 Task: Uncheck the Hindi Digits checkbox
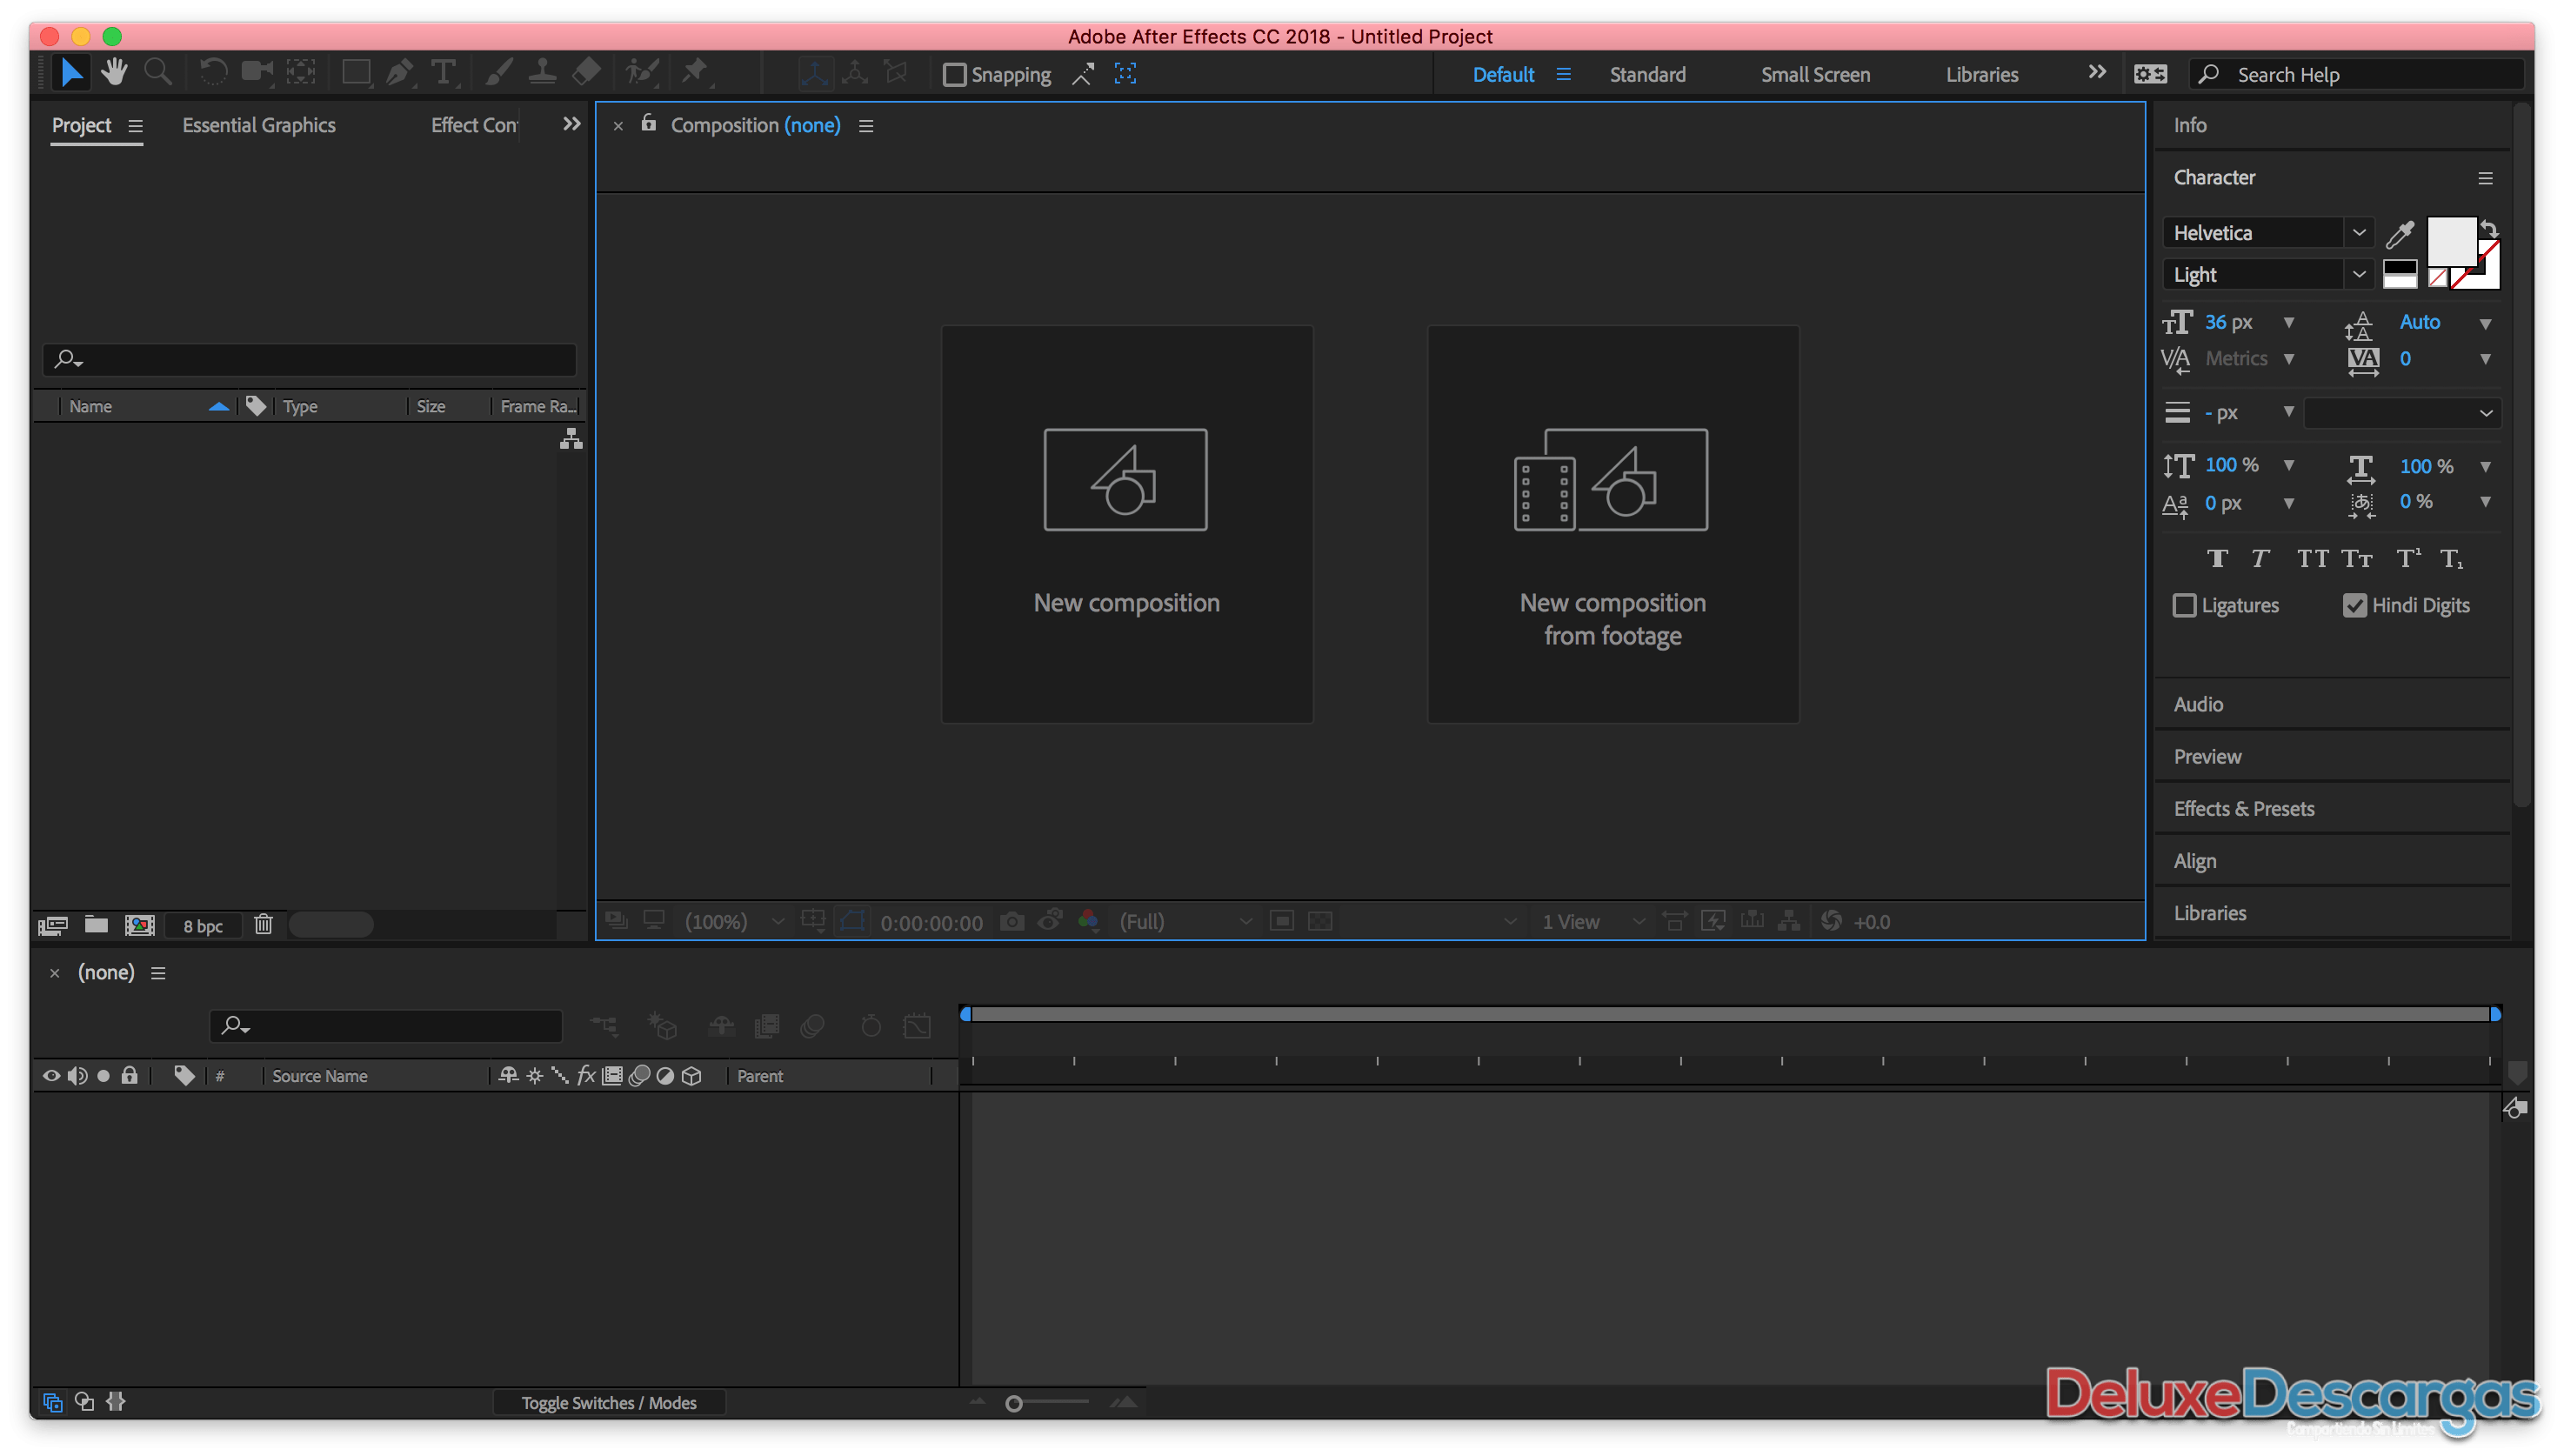click(2355, 606)
